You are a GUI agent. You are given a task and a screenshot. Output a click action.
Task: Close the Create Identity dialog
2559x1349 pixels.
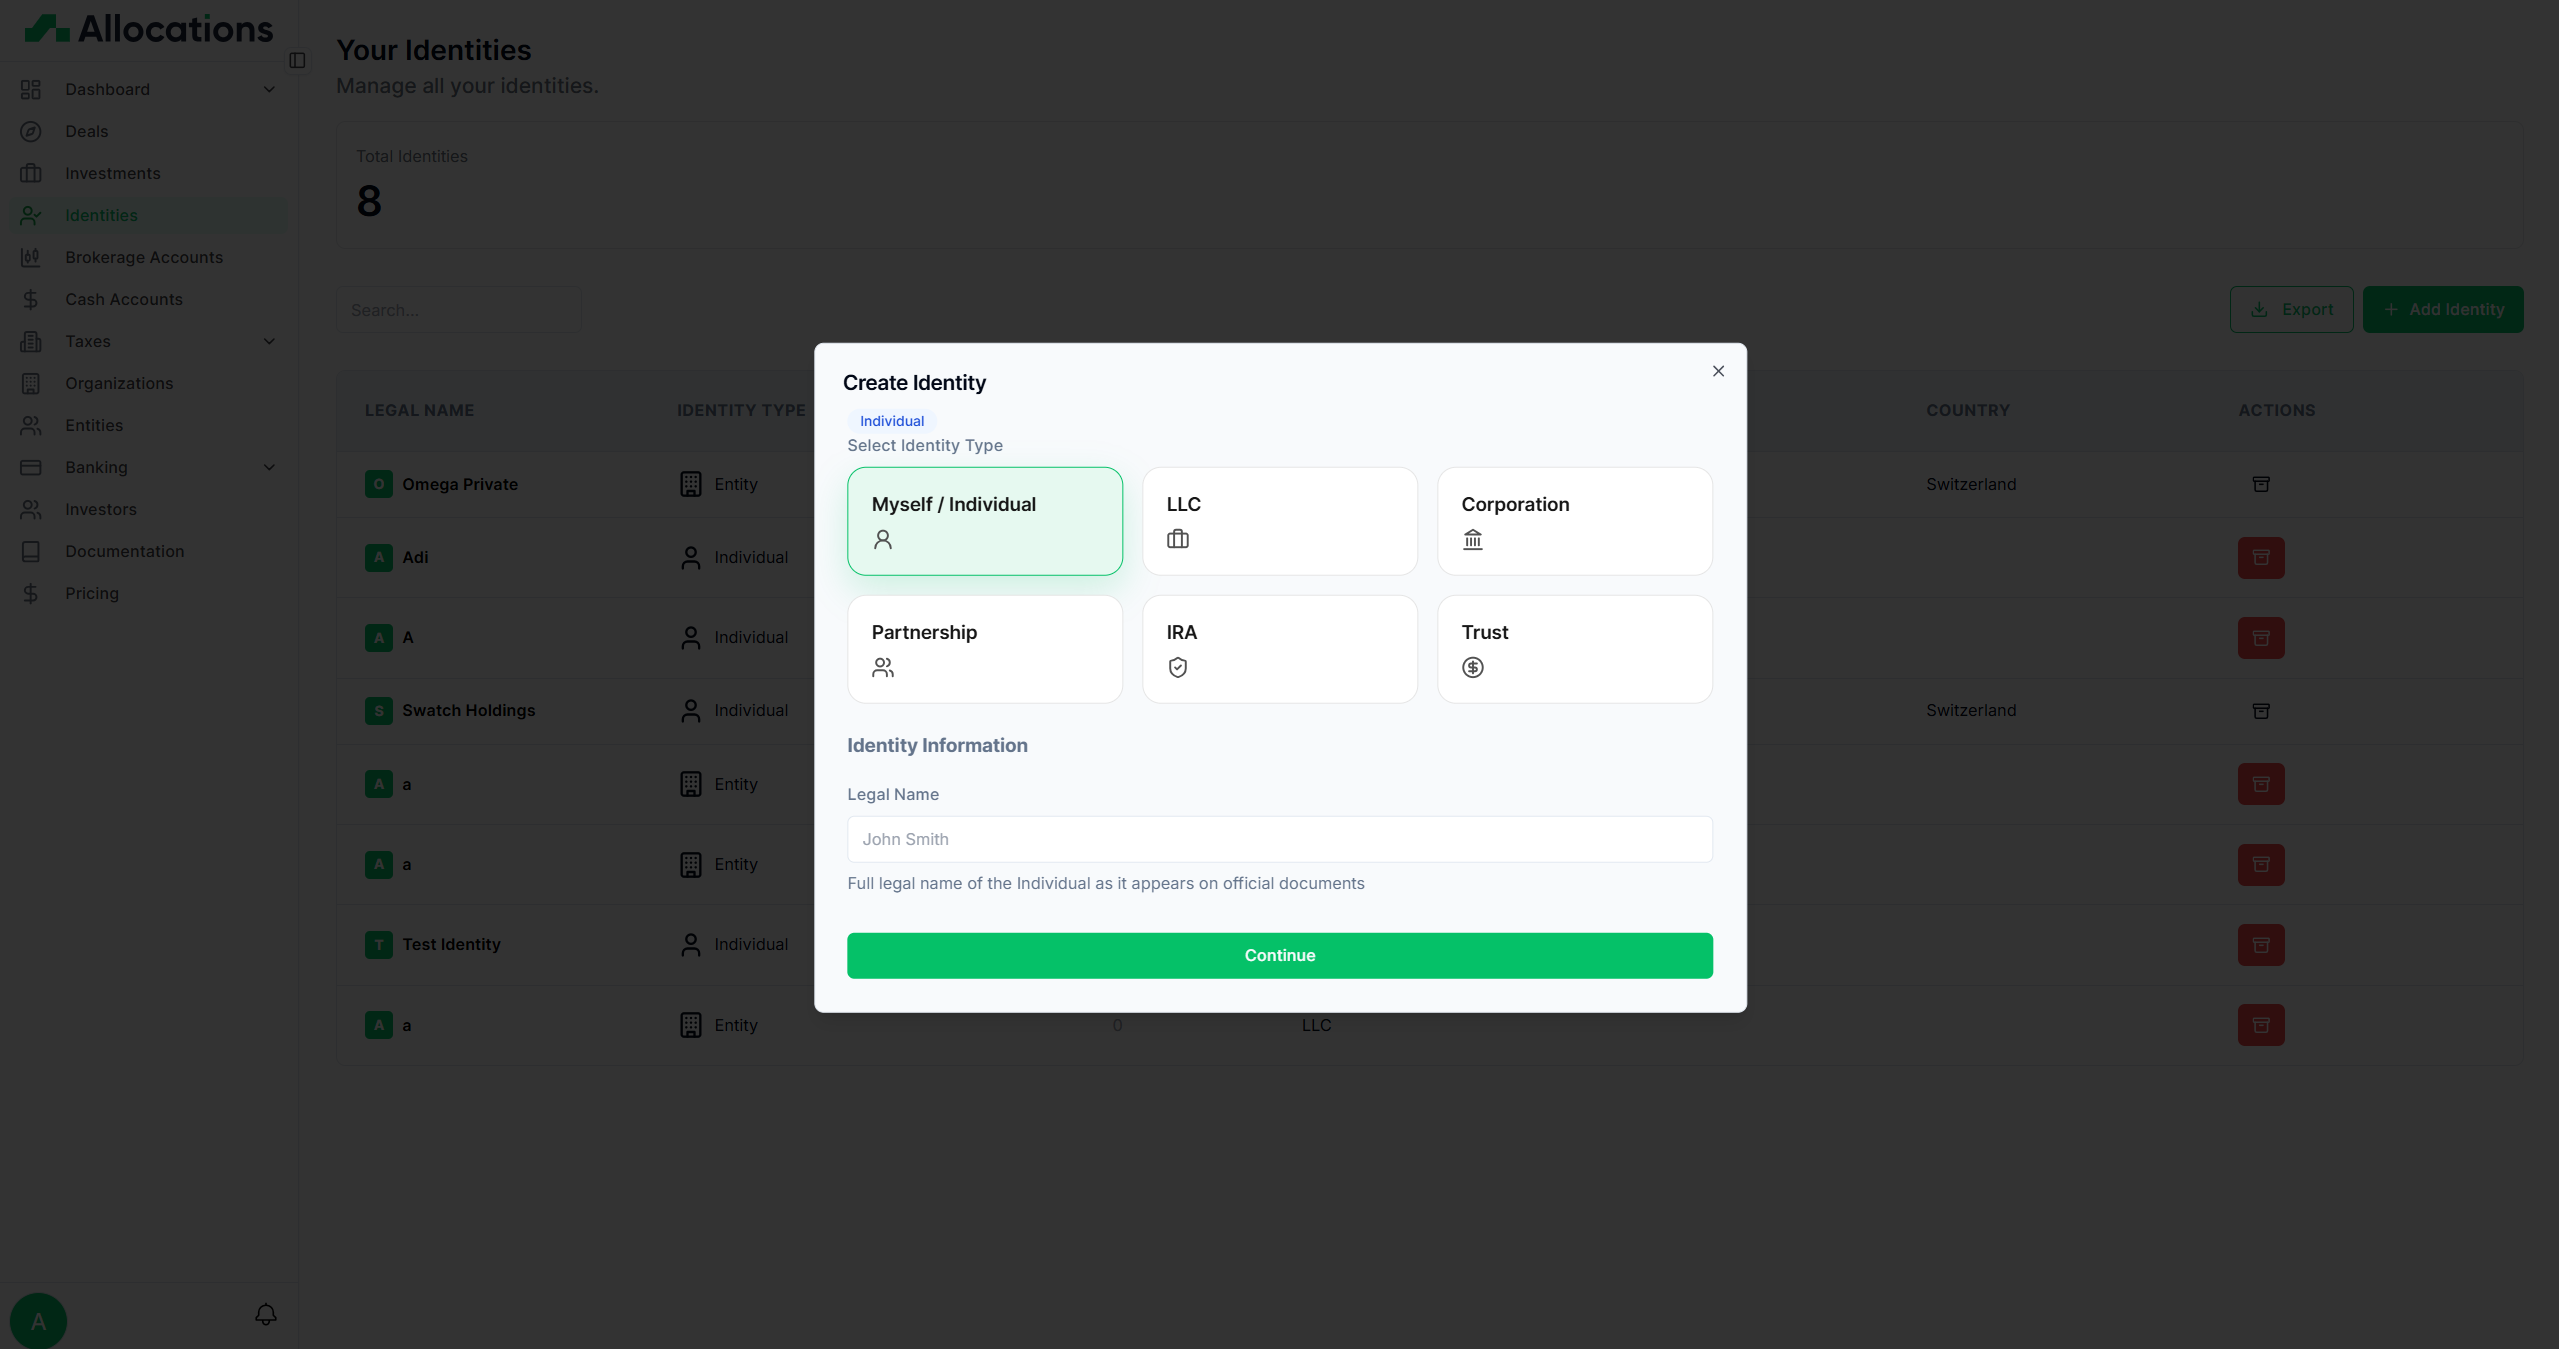[1718, 371]
